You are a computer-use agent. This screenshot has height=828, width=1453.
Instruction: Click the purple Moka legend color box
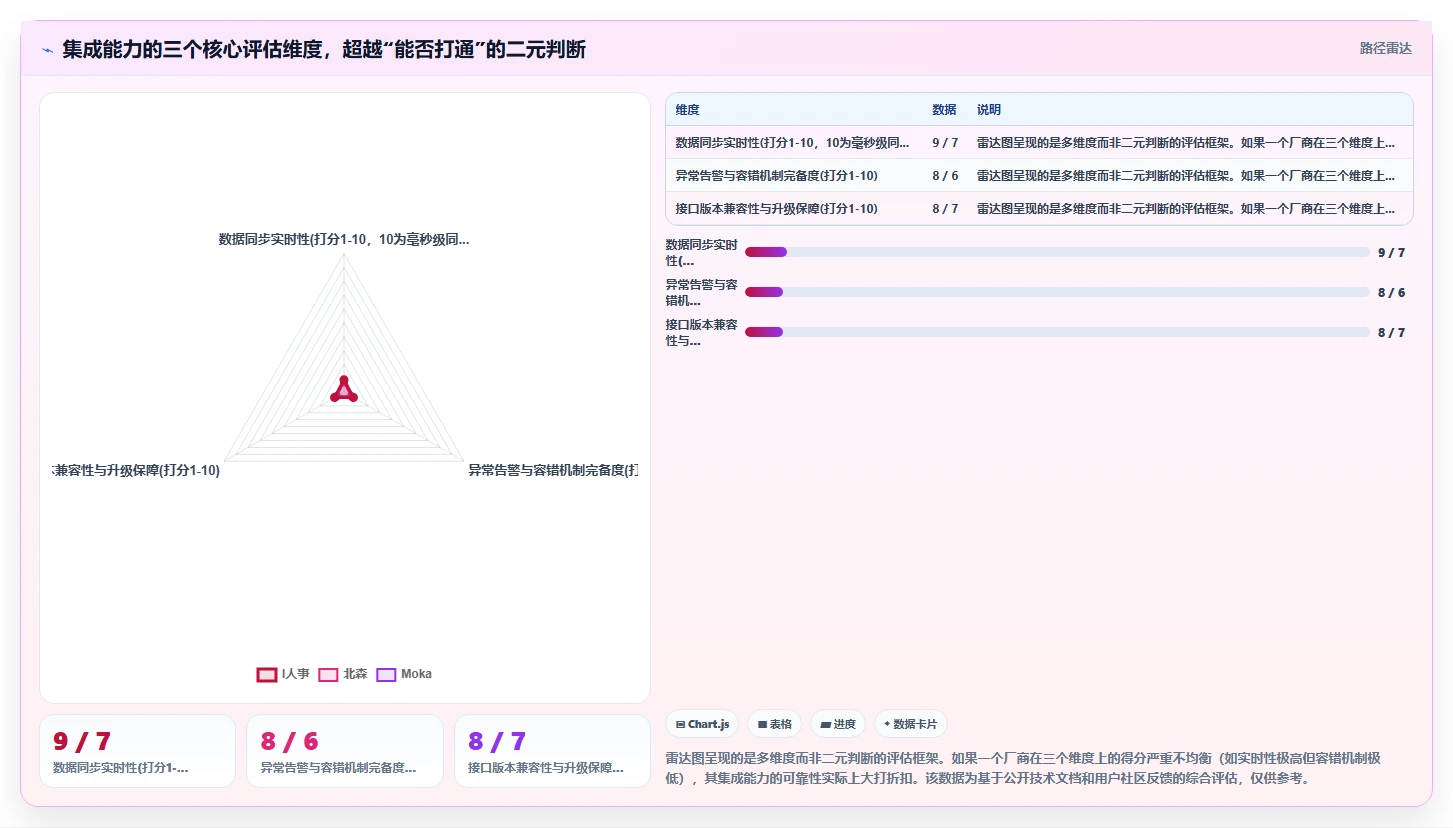click(x=386, y=674)
